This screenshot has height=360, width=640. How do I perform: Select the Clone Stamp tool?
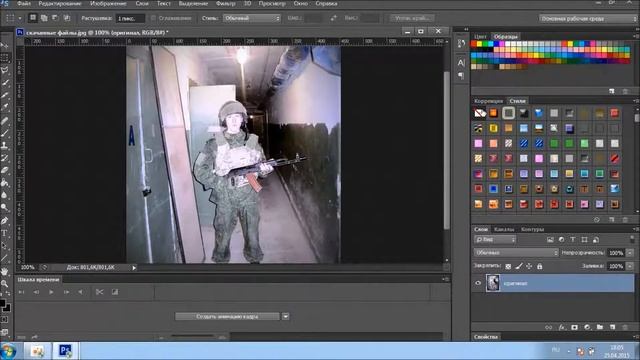click(5, 145)
